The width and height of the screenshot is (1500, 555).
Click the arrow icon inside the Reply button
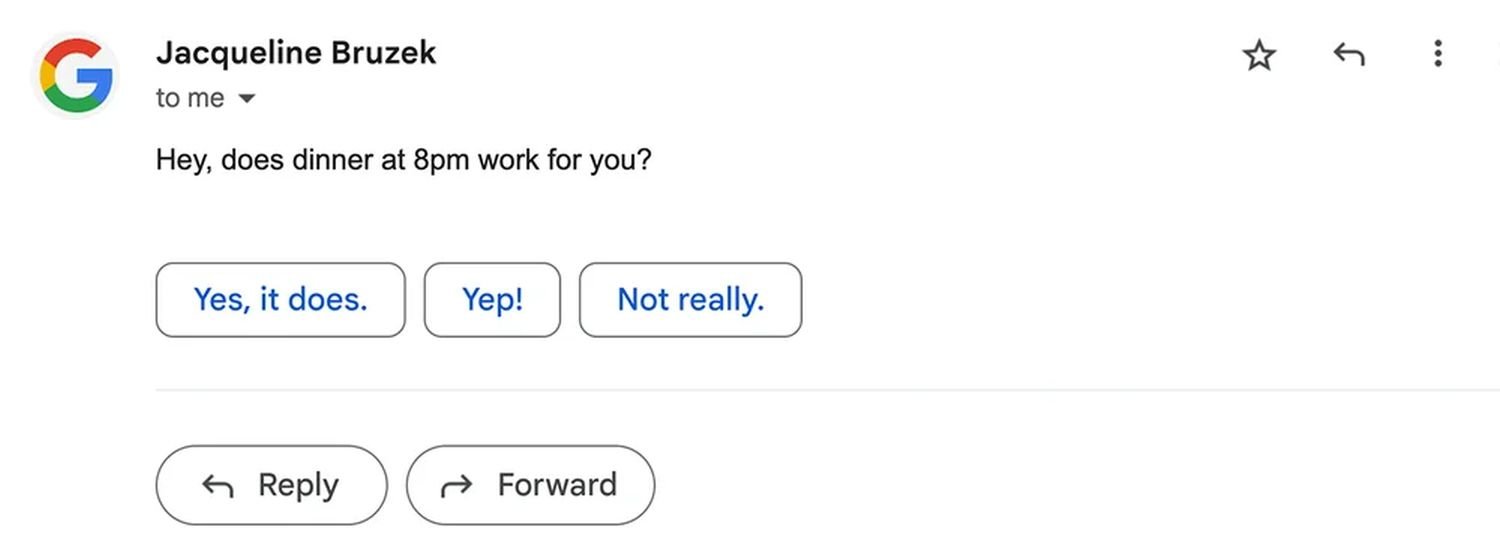[218, 486]
